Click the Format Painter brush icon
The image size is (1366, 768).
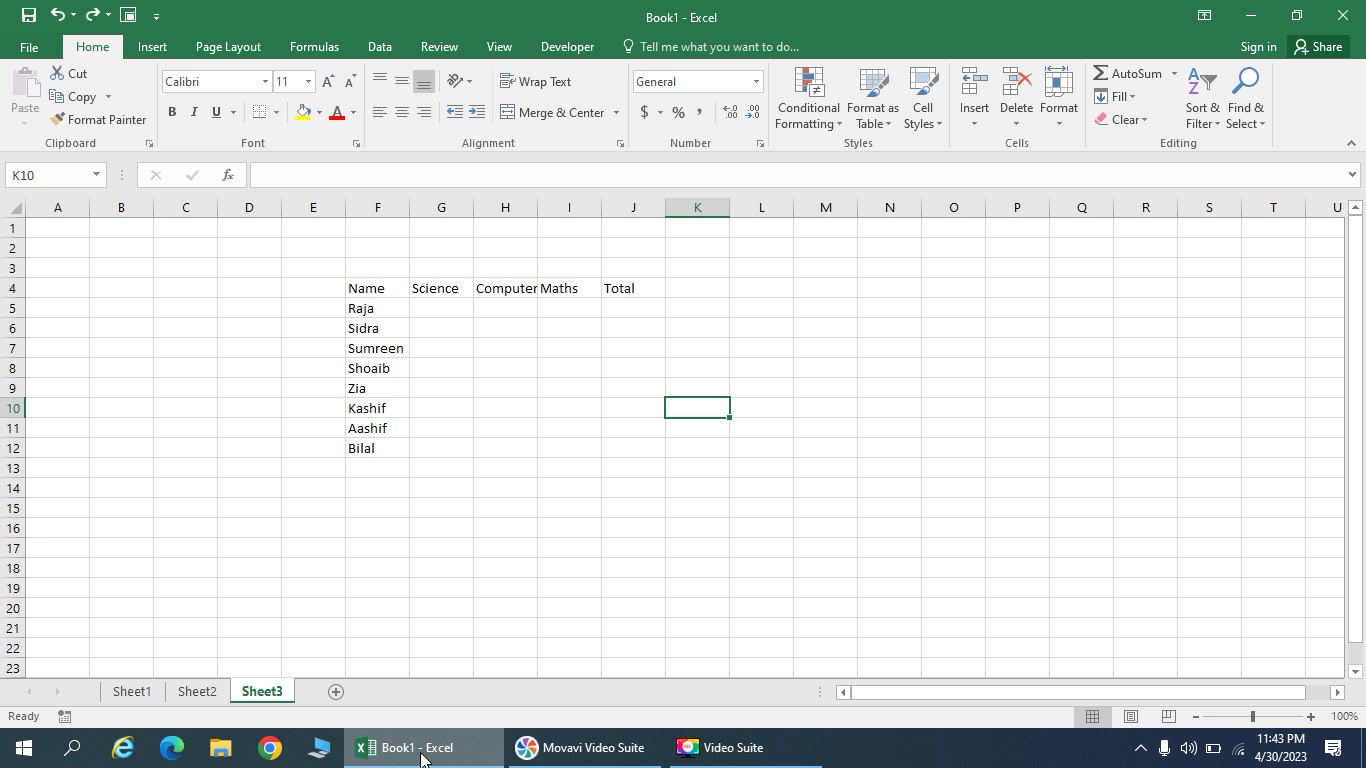click(57, 119)
